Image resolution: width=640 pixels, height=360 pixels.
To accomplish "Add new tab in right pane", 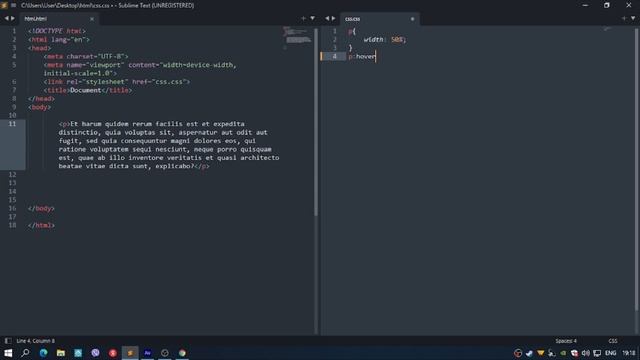I will pos(623,18).
